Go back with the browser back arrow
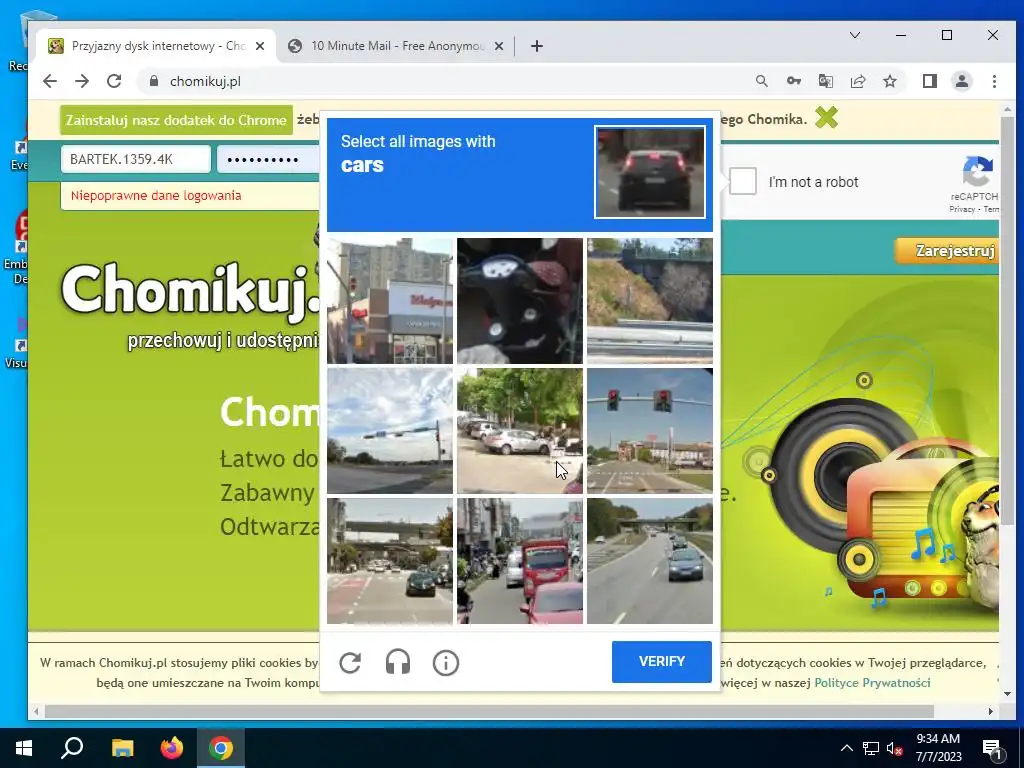Screen dimensions: 1024x768 click(x=50, y=81)
